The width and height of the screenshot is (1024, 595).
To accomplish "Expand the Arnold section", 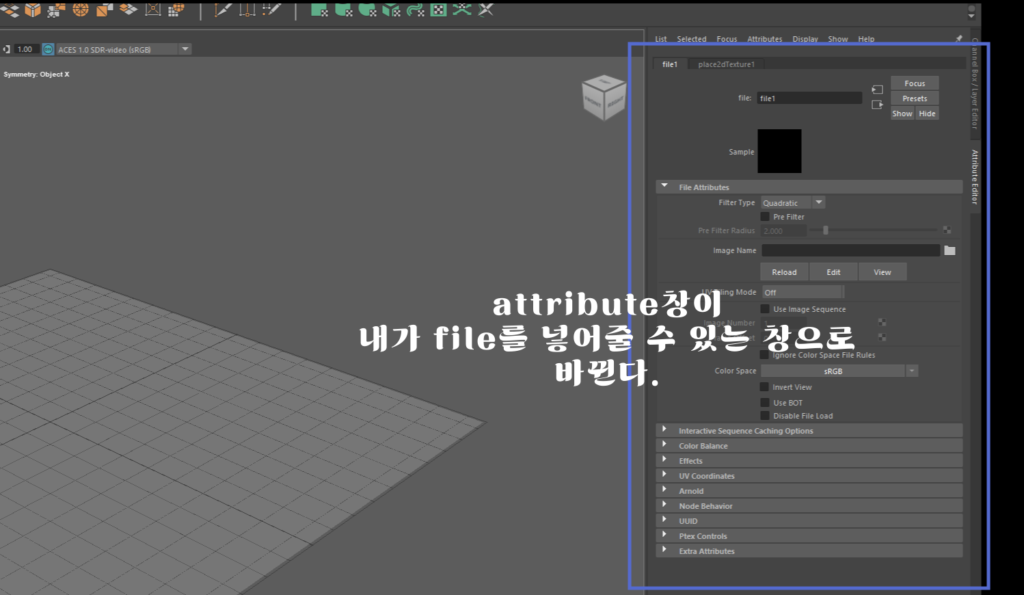I will tap(809, 491).
